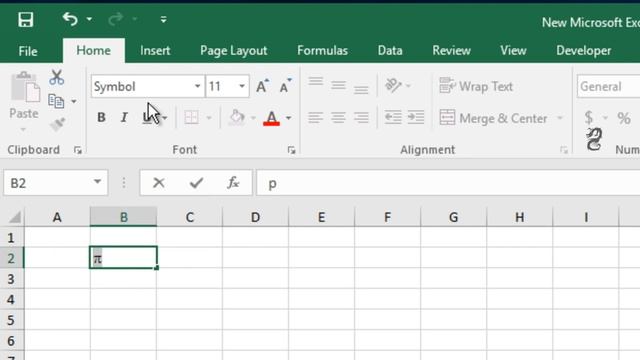Select column G header
This screenshot has height=360, width=640.
pos(453,217)
